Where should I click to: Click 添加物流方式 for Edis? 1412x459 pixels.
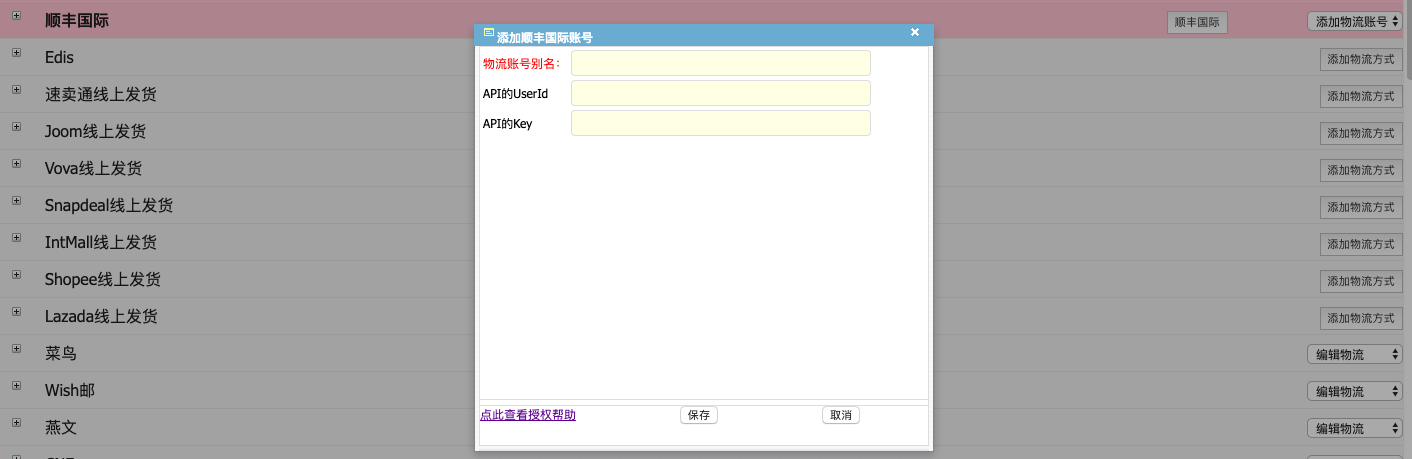point(1361,59)
